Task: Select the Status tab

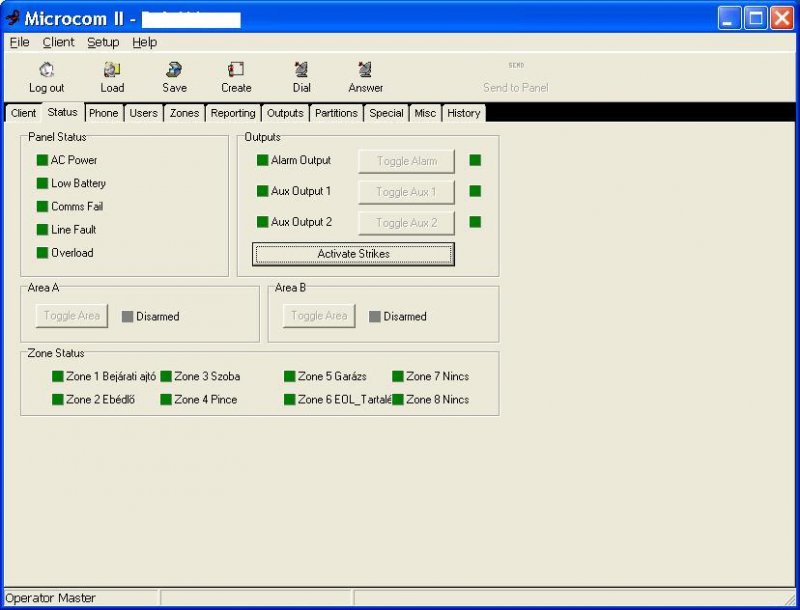Action: pos(62,112)
